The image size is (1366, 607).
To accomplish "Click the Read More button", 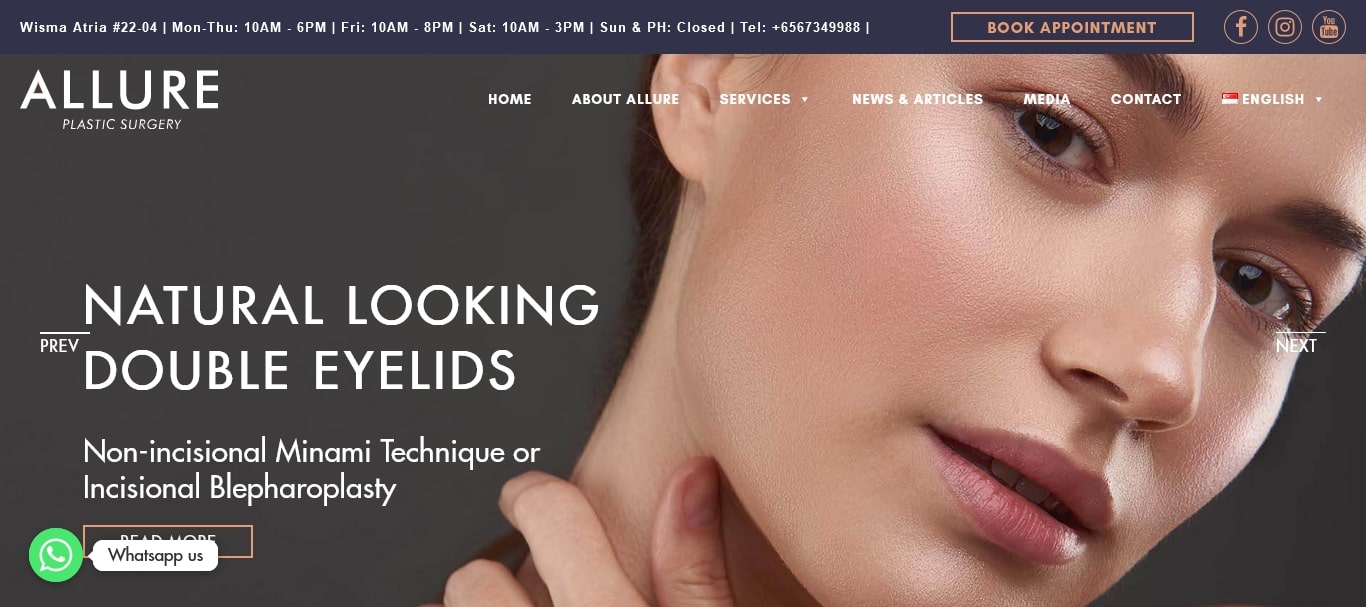I will pyautogui.click(x=168, y=541).
